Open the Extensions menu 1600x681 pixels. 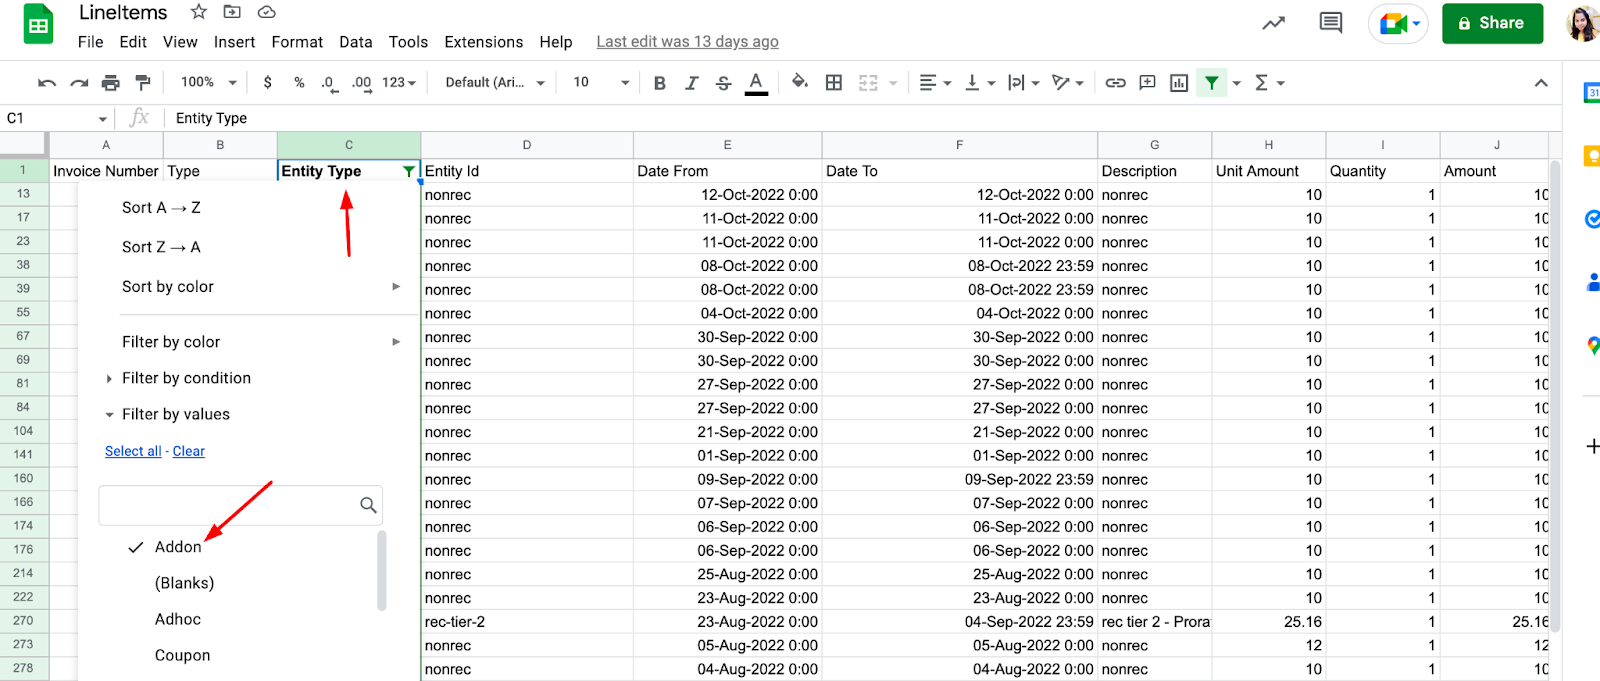(x=483, y=42)
